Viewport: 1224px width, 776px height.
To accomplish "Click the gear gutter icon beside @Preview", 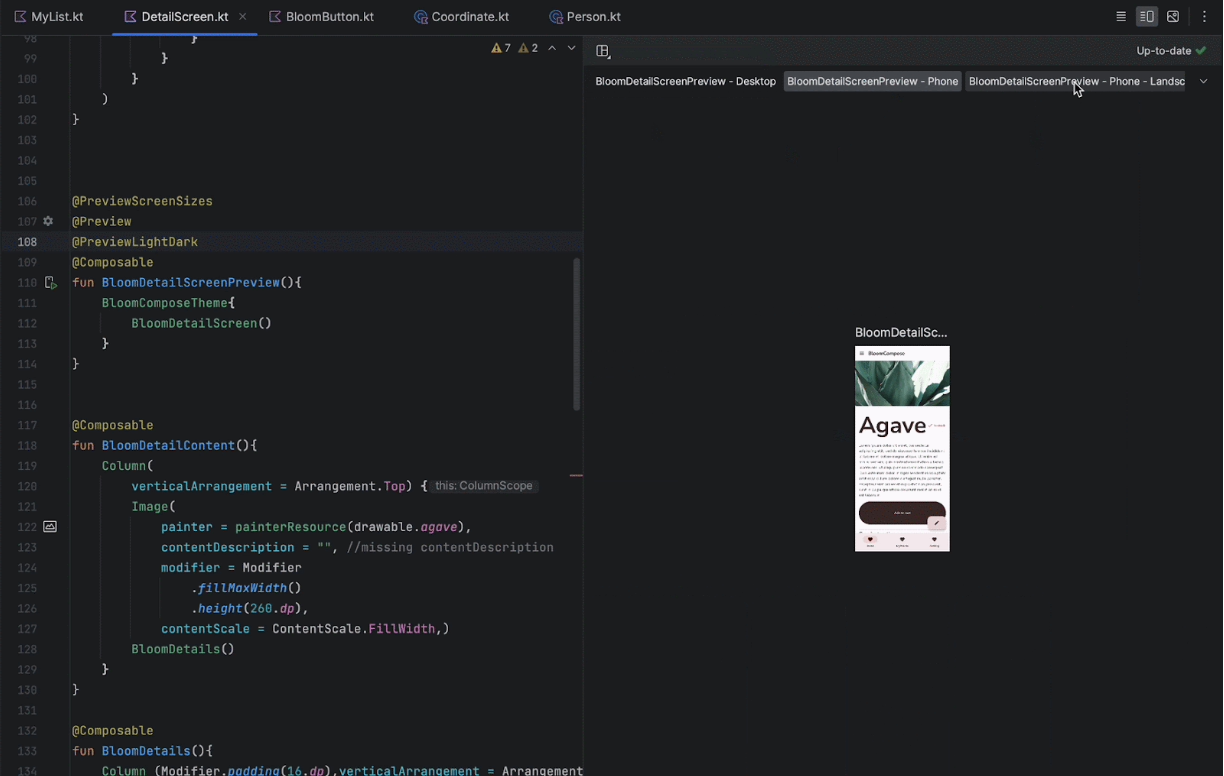I will coord(48,221).
